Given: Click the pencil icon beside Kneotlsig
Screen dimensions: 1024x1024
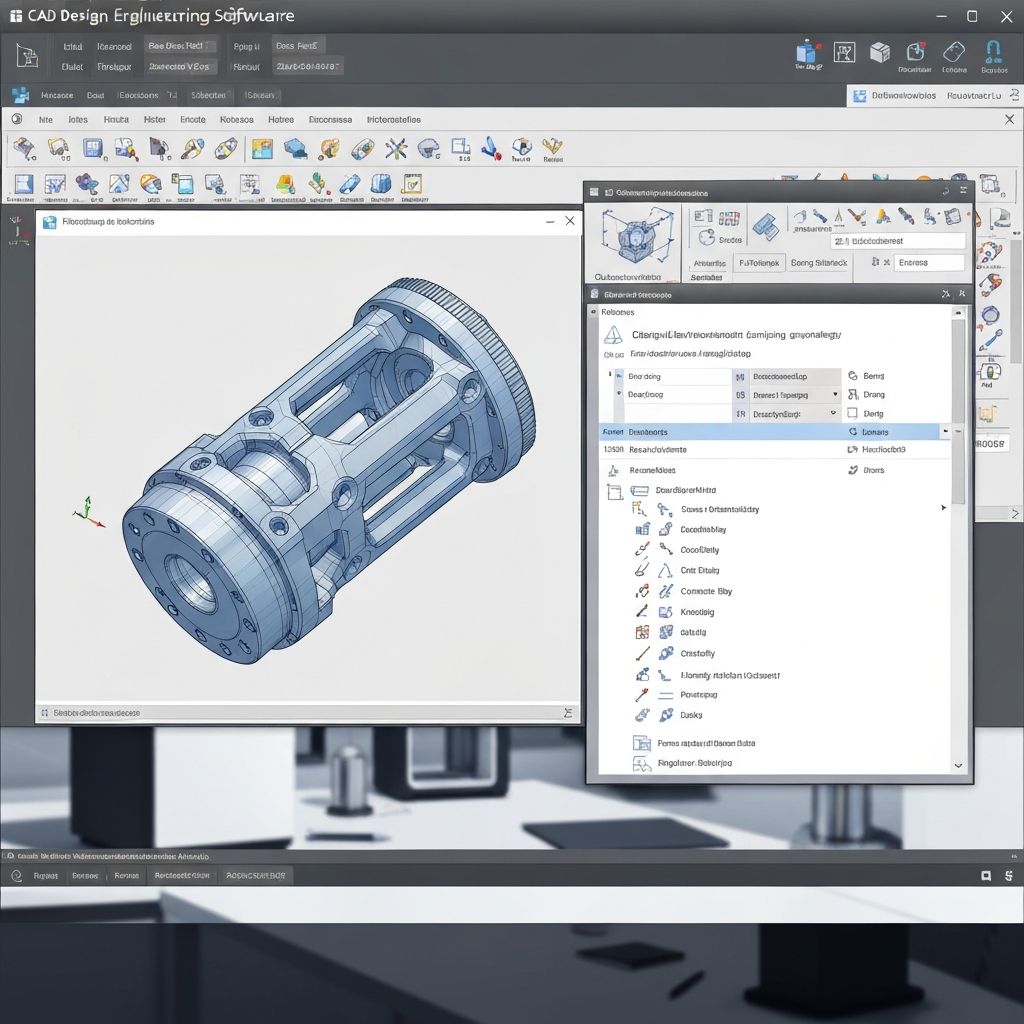Looking at the screenshot, I should click(x=642, y=611).
